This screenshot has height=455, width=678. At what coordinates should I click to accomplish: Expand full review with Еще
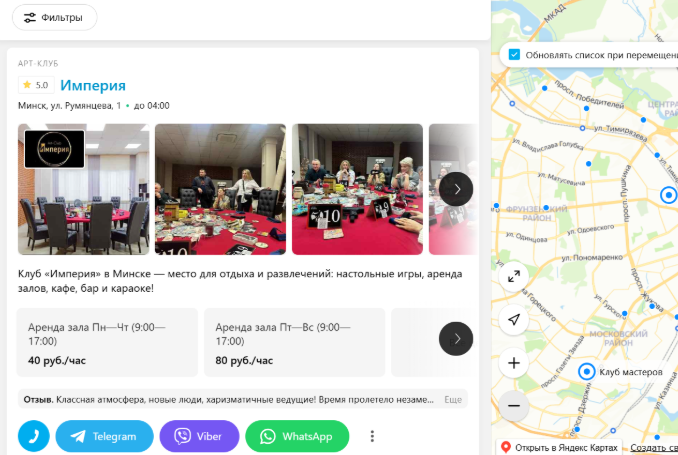click(x=453, y=400)
